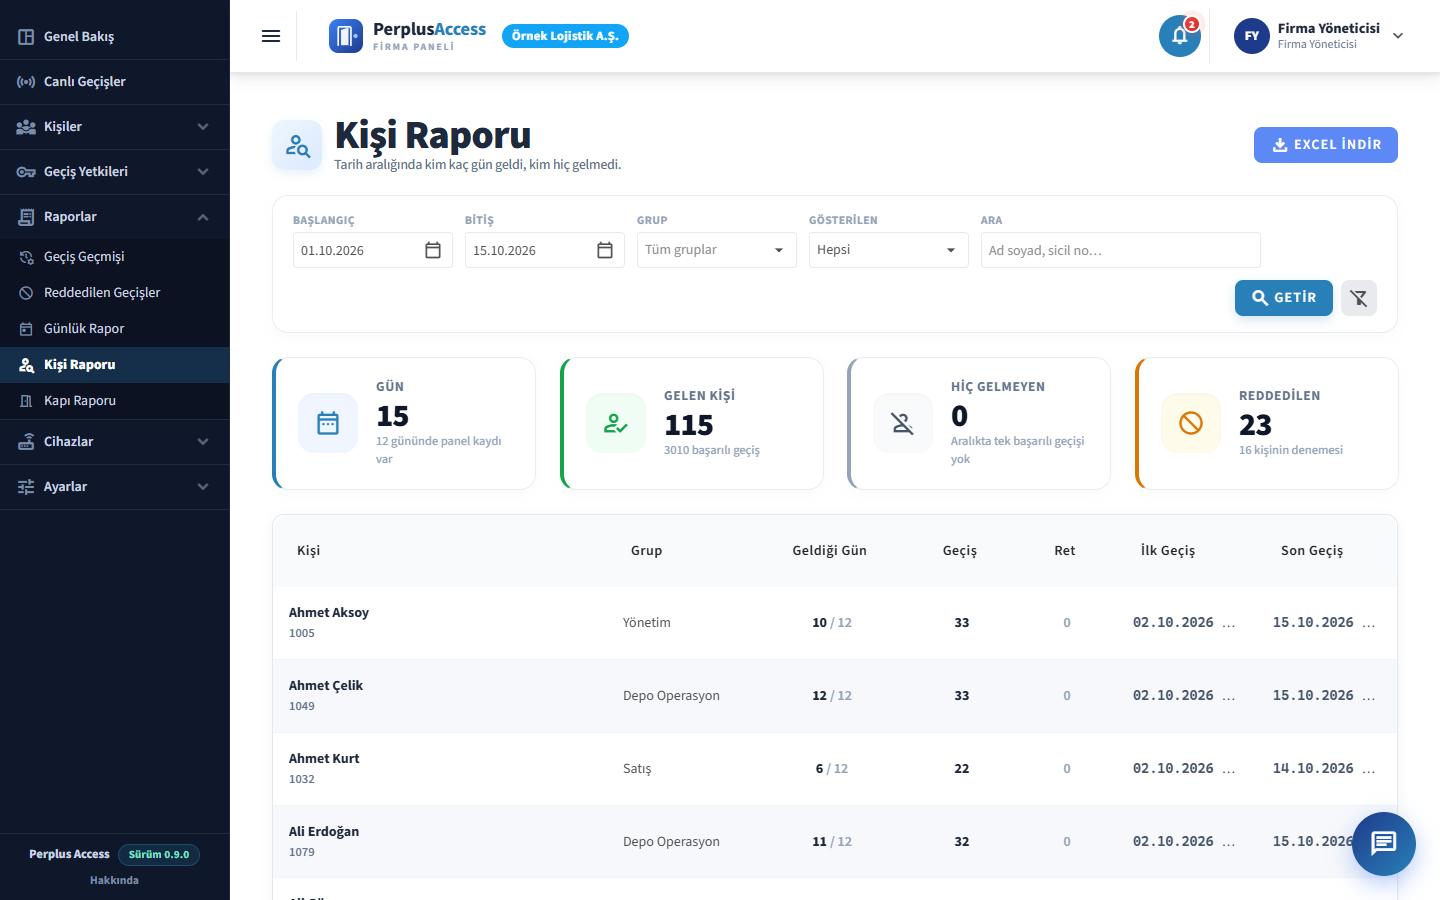Select Kişi Raporu in sidebar
The width and height of the screenshot is (1440, 900).
[115, 365]
